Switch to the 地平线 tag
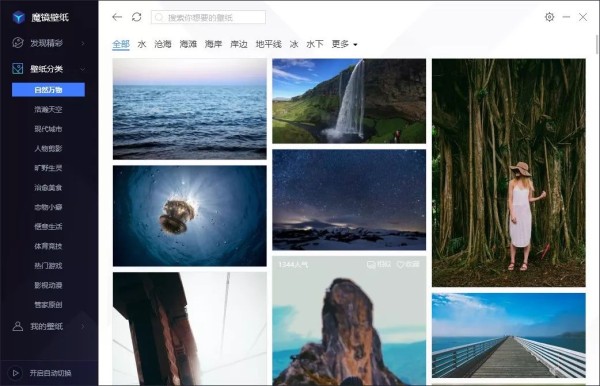Viewport: 600px width, 386px height. (x=269, y=44)
